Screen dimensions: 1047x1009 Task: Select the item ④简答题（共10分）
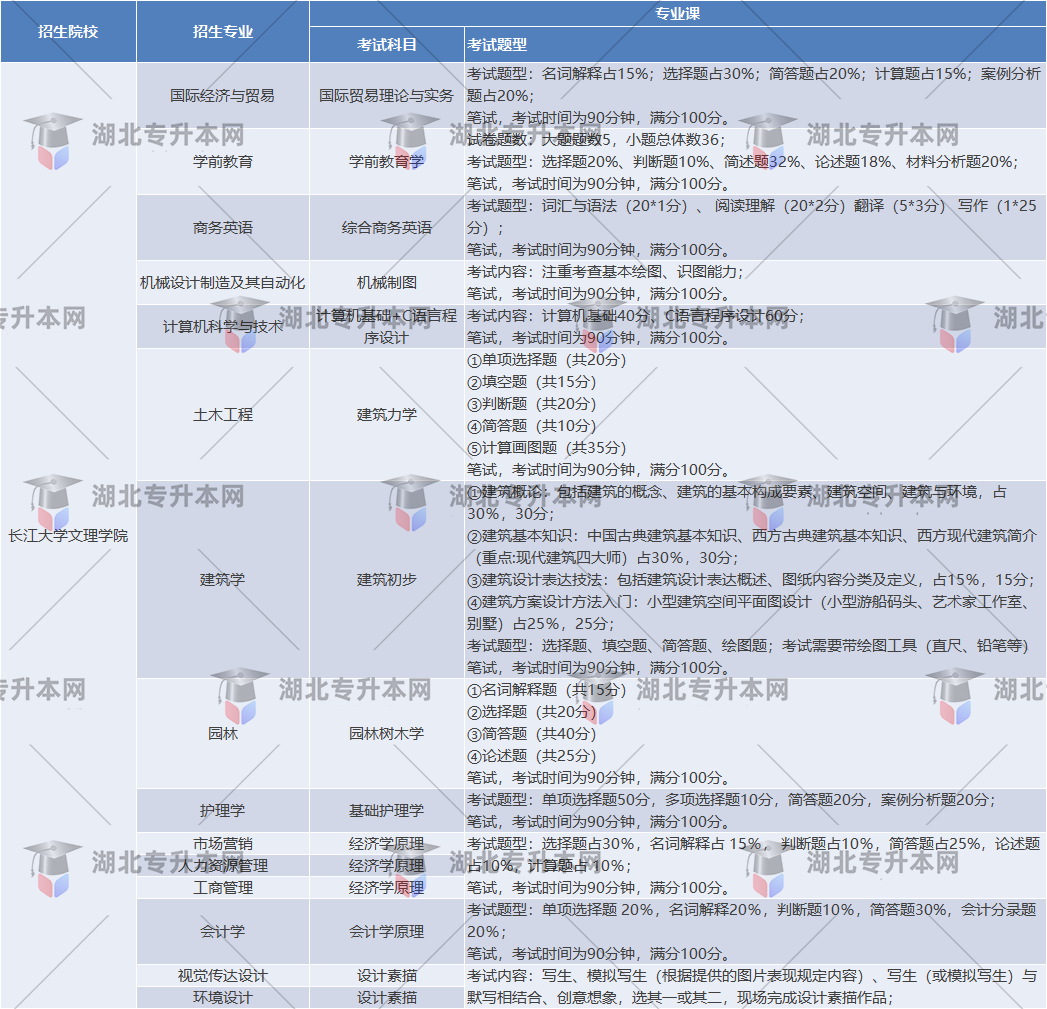click(532, 426)
